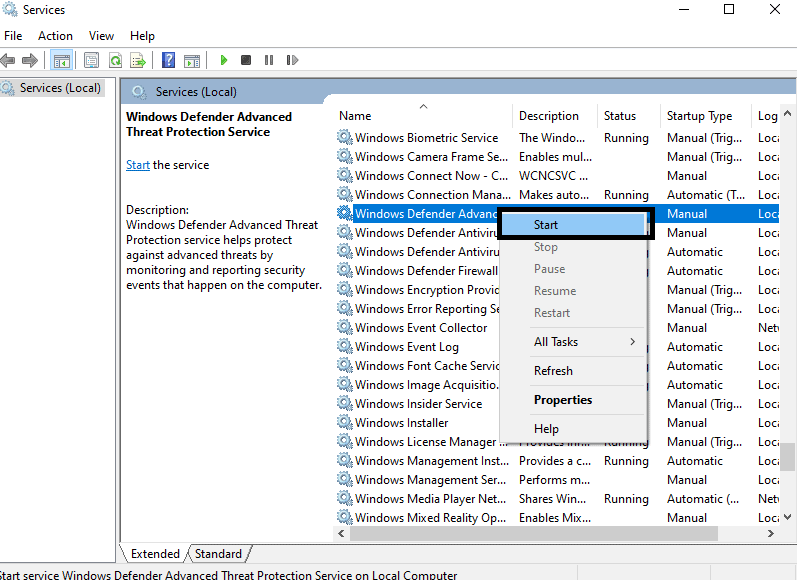Select Windows Event Collector service name
797x580 pixels.
click(x=421, y=328)
